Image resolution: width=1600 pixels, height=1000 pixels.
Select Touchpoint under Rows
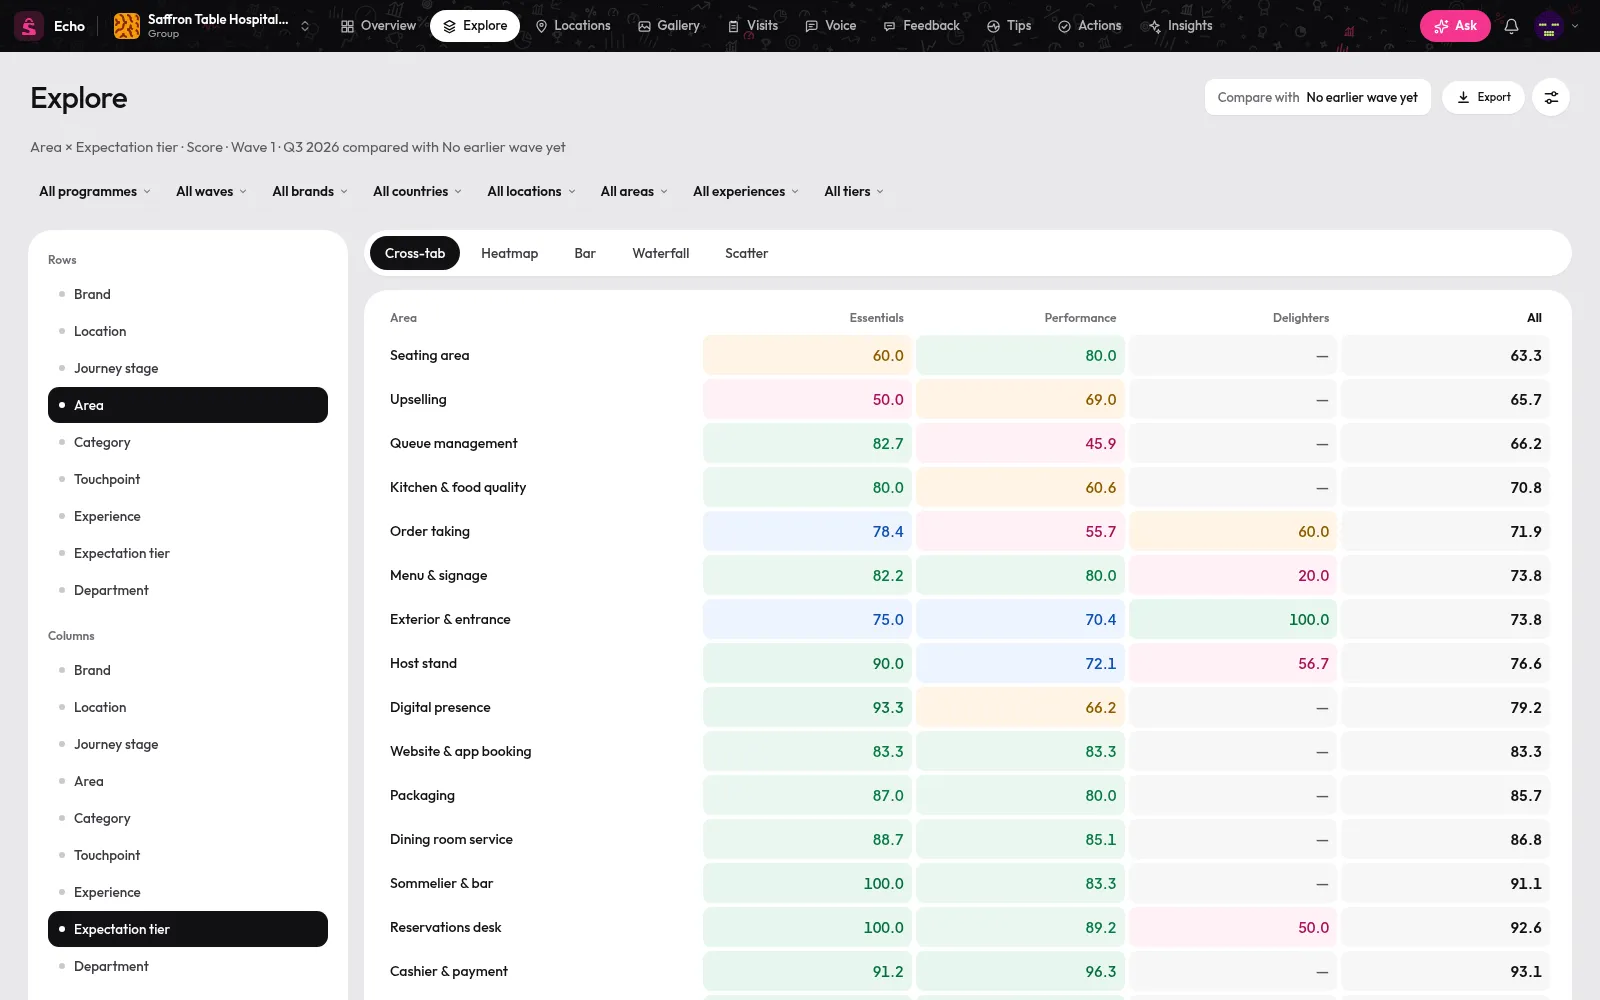188,479
